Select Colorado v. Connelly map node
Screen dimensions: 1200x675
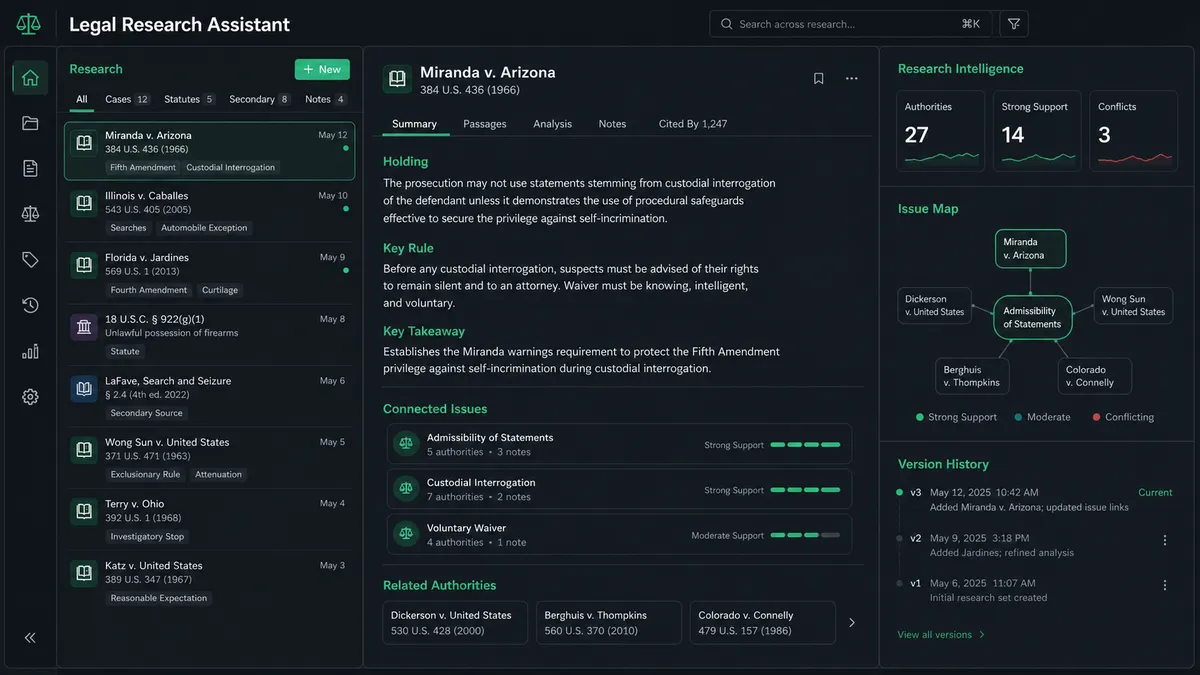tap(1094, 376)
